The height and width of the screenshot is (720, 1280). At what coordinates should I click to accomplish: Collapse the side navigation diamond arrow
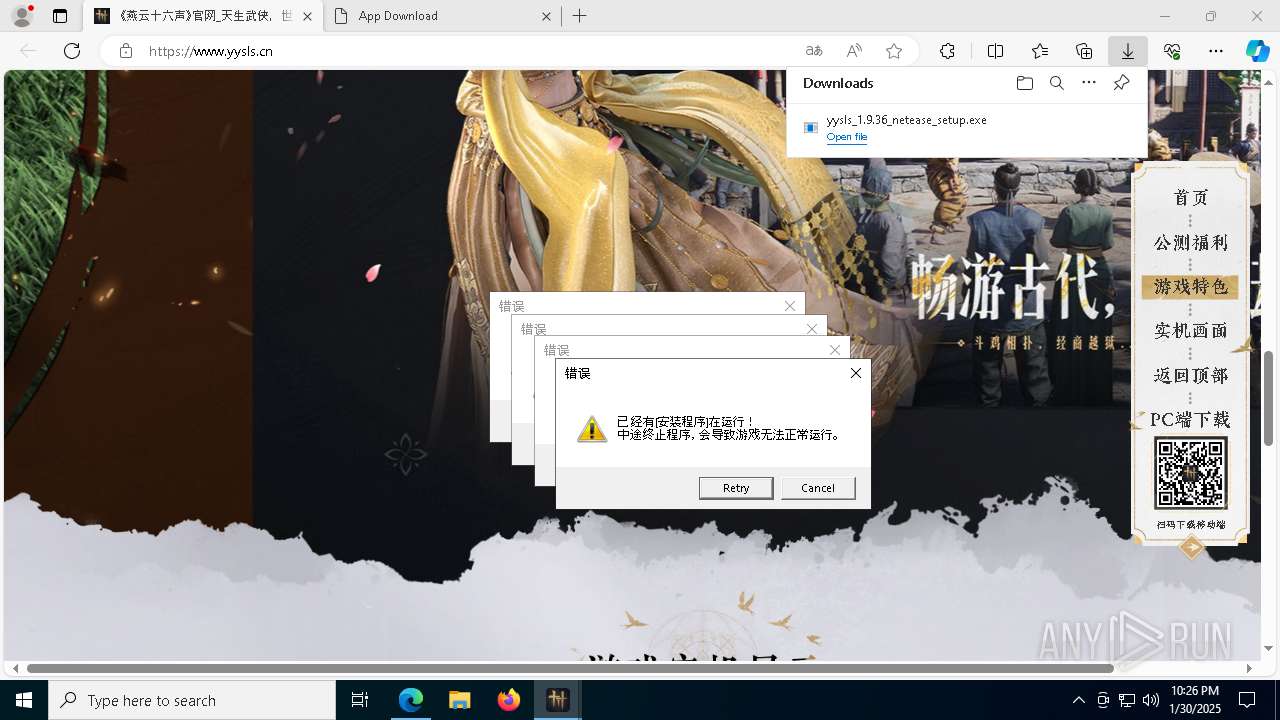pyautogui.click(x=1191, y=547)
